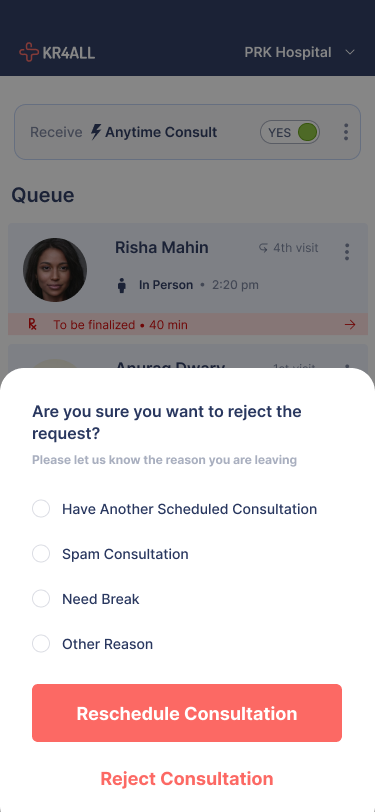Choose the Need Break radio option
The width and height of the screenshot is (375, 812).
(41, 599)
